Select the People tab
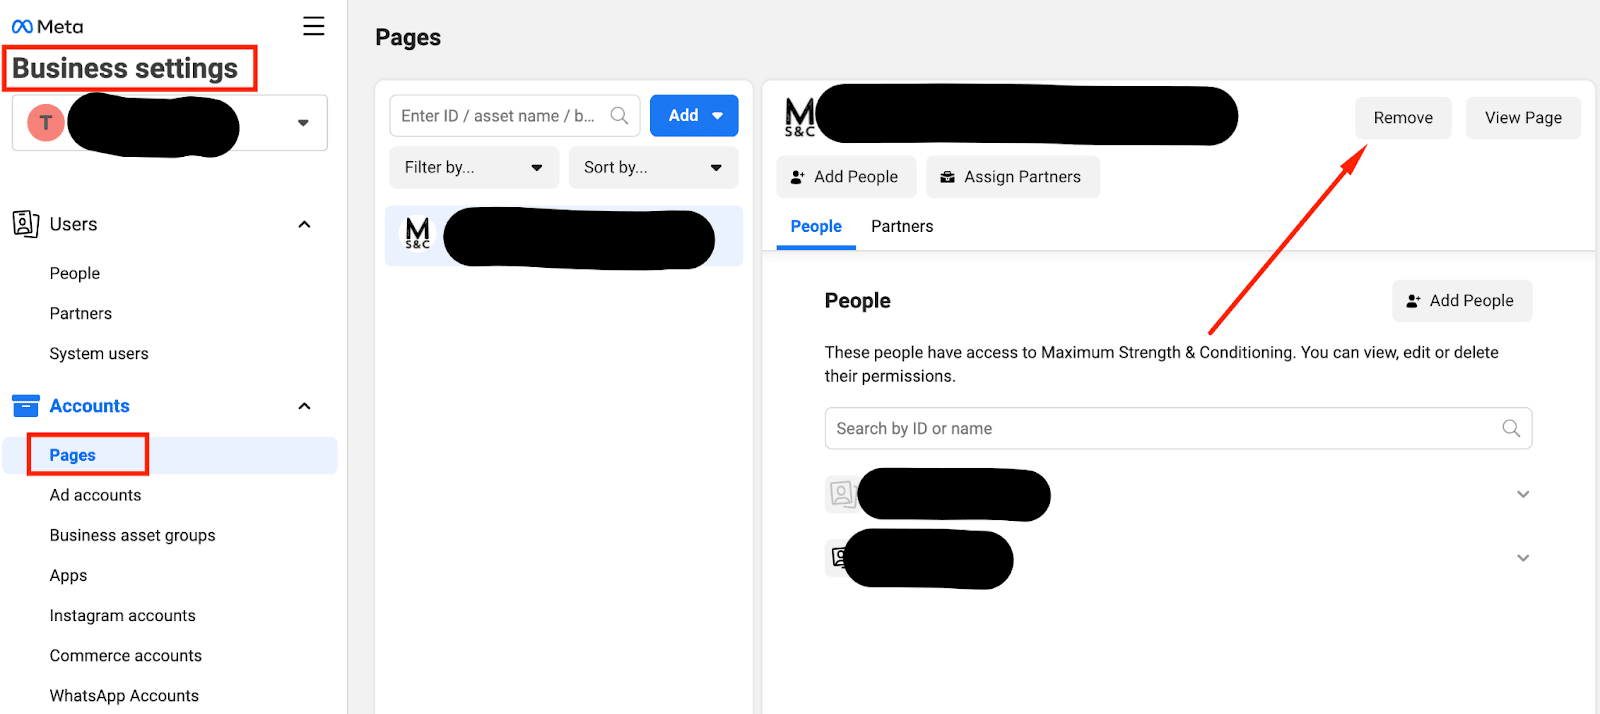 point(815,227)
